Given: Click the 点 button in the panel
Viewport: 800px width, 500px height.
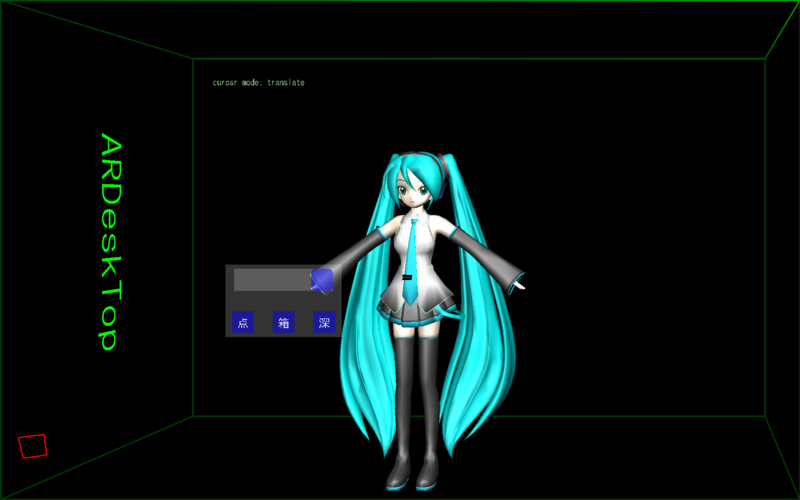Looking at the screenshot, I should pos(243,322).
